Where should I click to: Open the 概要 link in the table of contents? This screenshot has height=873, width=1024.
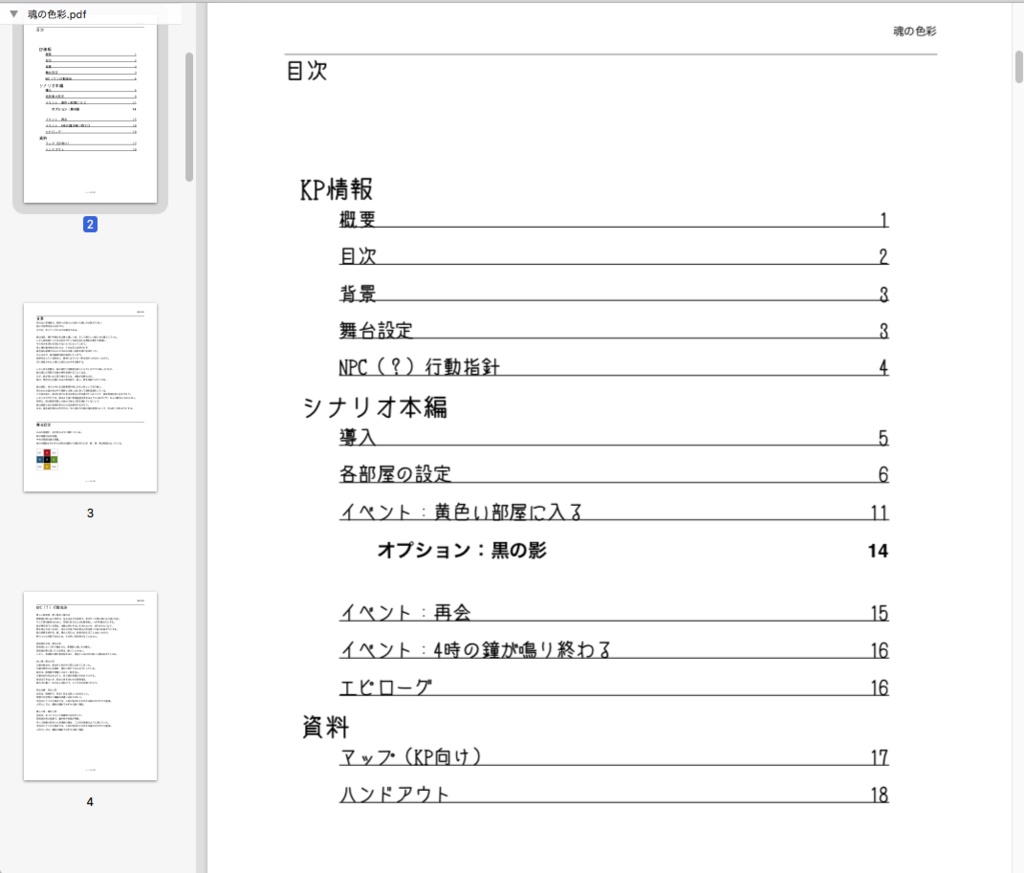[358, 219]
